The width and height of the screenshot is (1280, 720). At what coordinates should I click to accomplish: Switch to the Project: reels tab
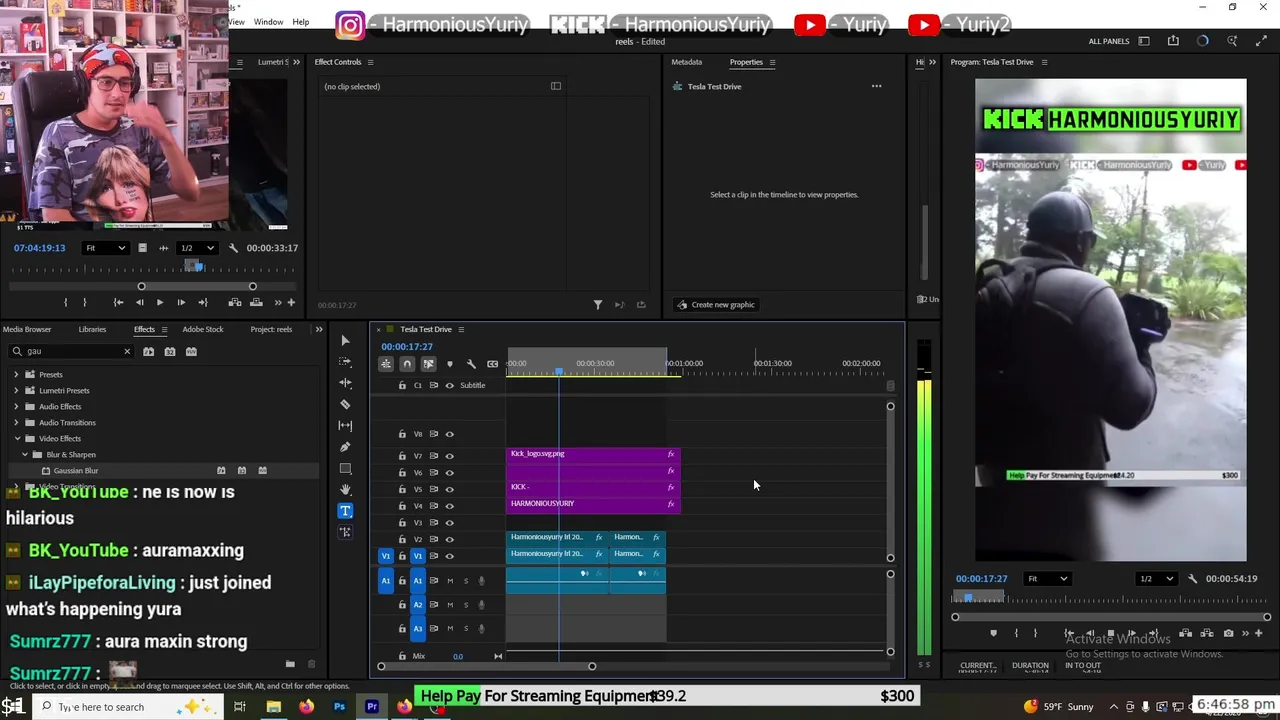tap(271, 329)
